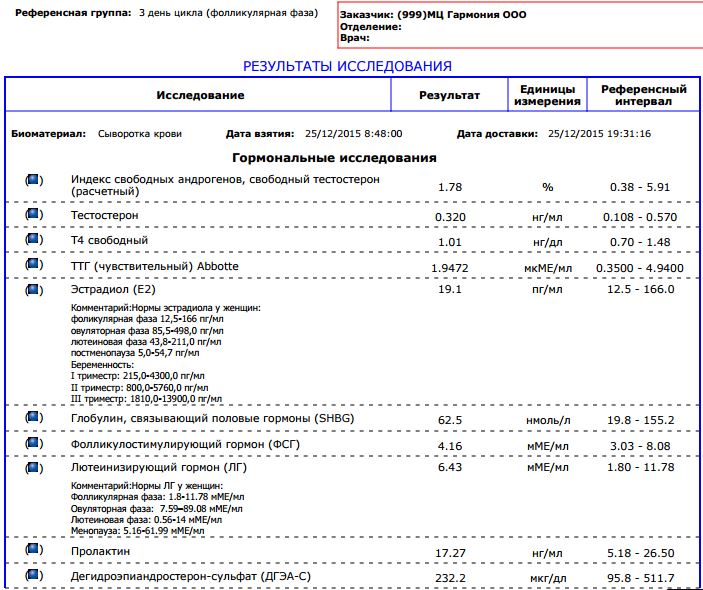Click the blue icon beside Тестостерон
Viewport: 703px width, 590px height.
[x=33, y=214]
